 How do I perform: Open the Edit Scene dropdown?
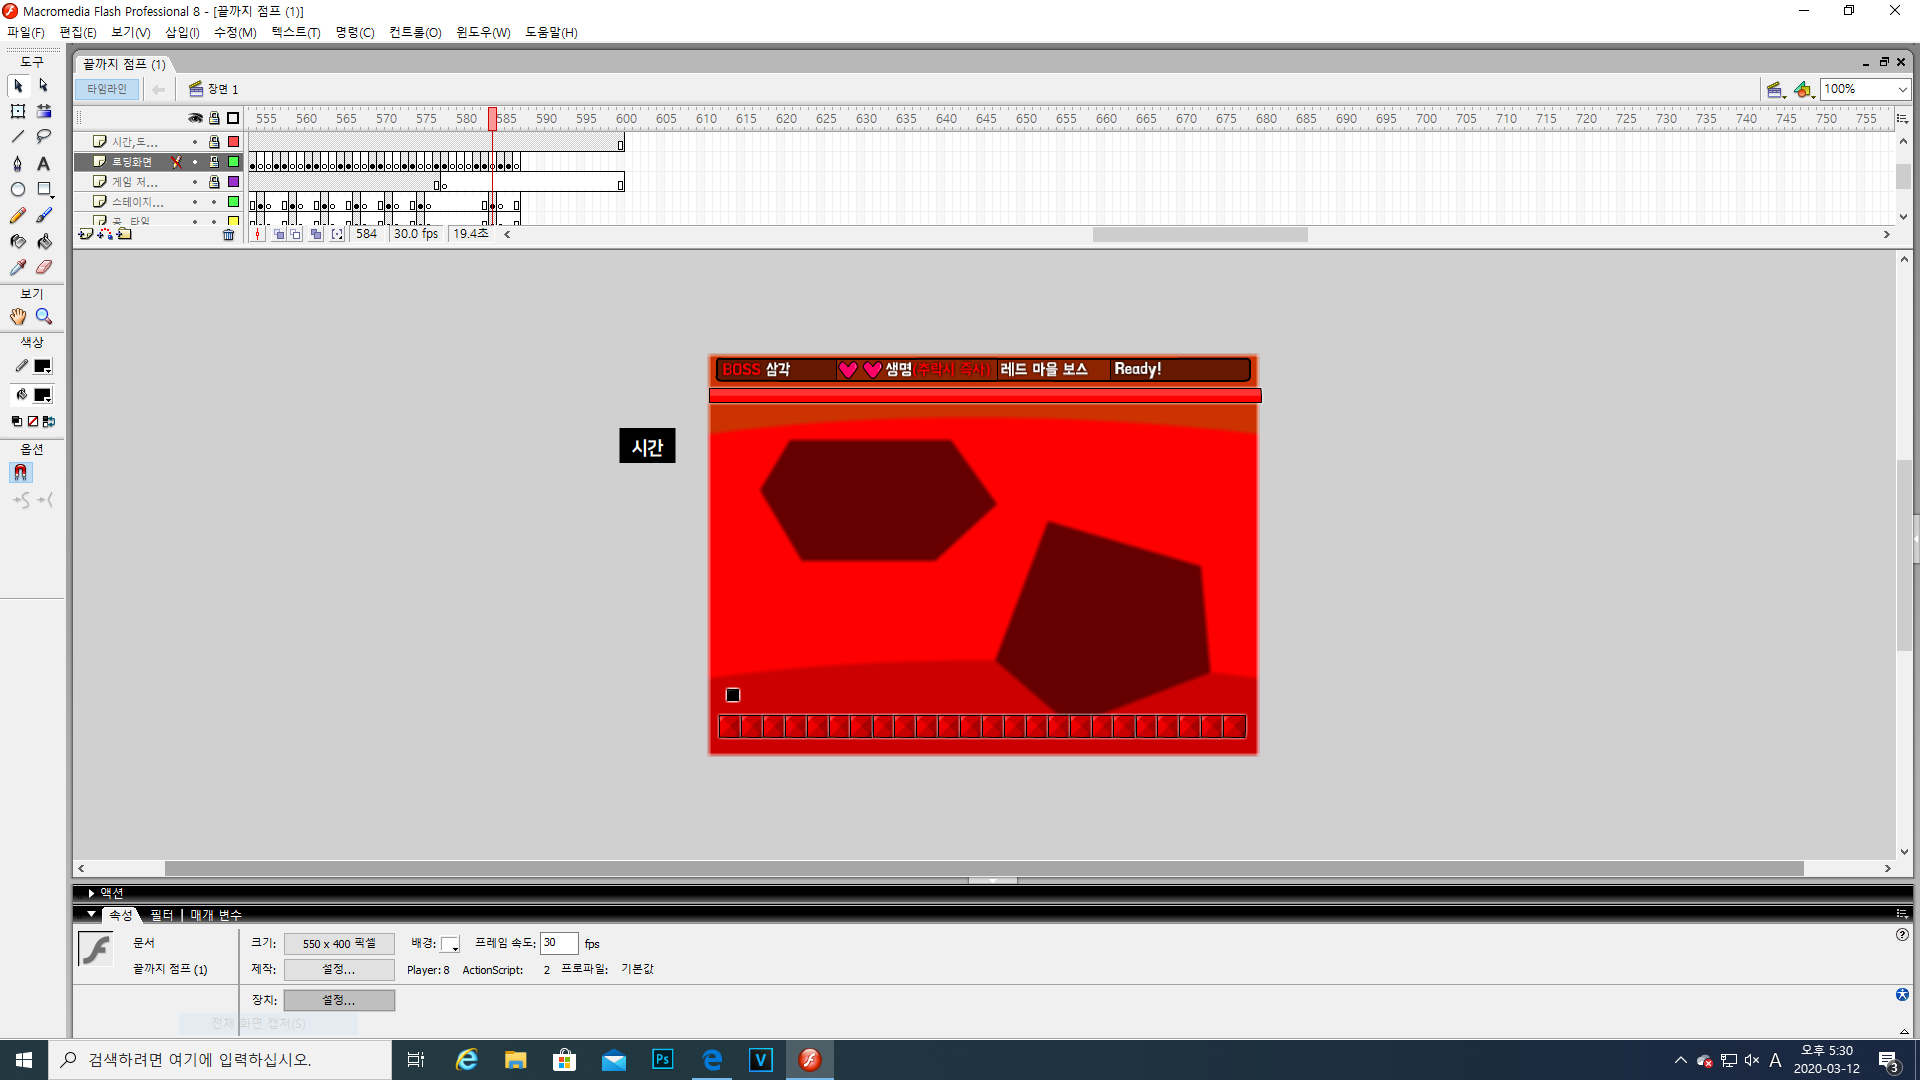1775,90
